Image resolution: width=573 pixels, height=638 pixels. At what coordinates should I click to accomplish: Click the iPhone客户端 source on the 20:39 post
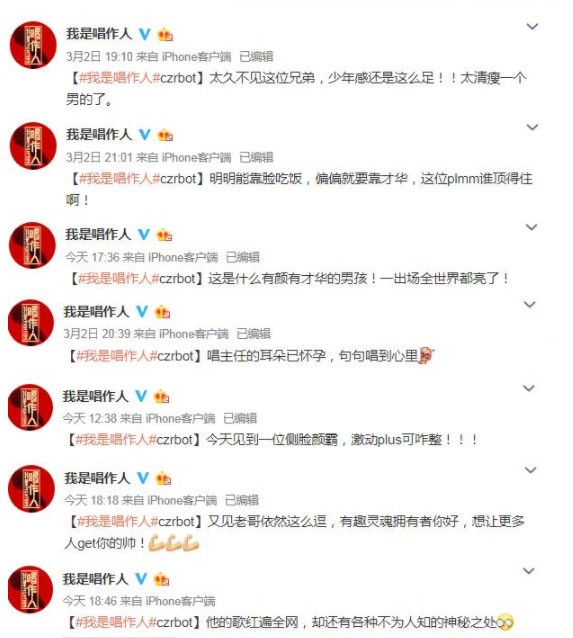point(194,334)
